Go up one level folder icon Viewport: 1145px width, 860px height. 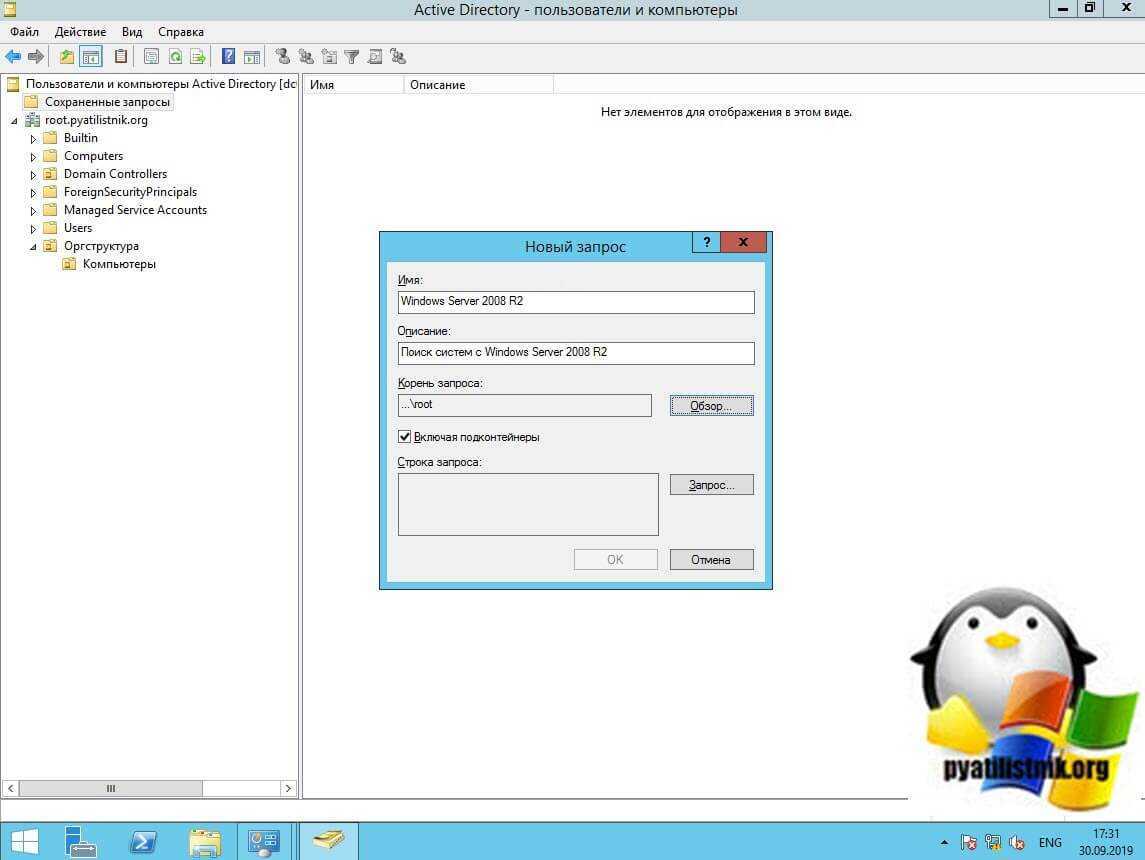[x=66, y=56]
